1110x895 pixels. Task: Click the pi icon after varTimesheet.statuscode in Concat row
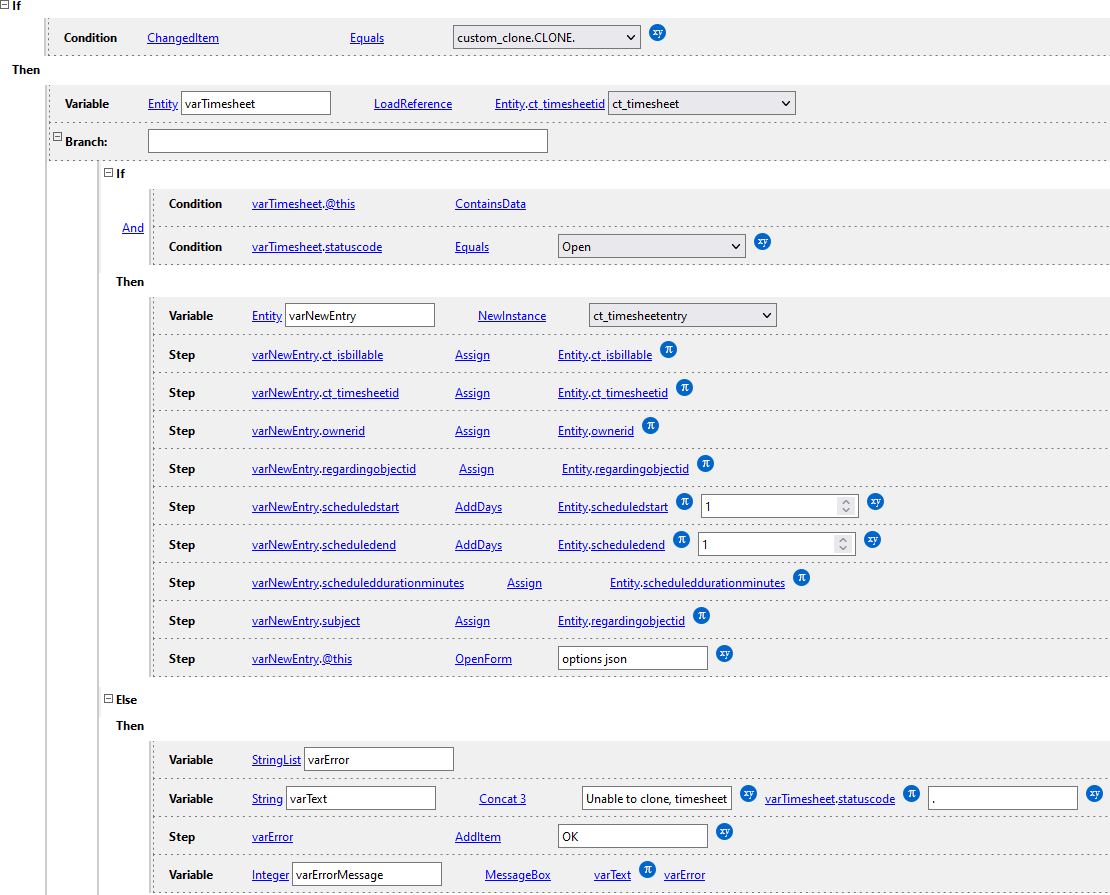click(x=911, y=794)
